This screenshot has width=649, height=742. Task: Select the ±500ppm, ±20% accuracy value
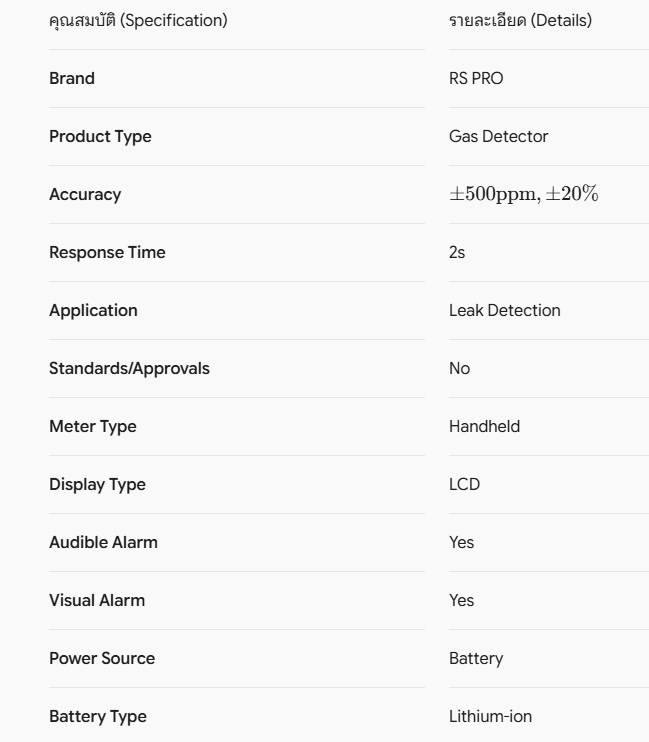tap(524, 194)
